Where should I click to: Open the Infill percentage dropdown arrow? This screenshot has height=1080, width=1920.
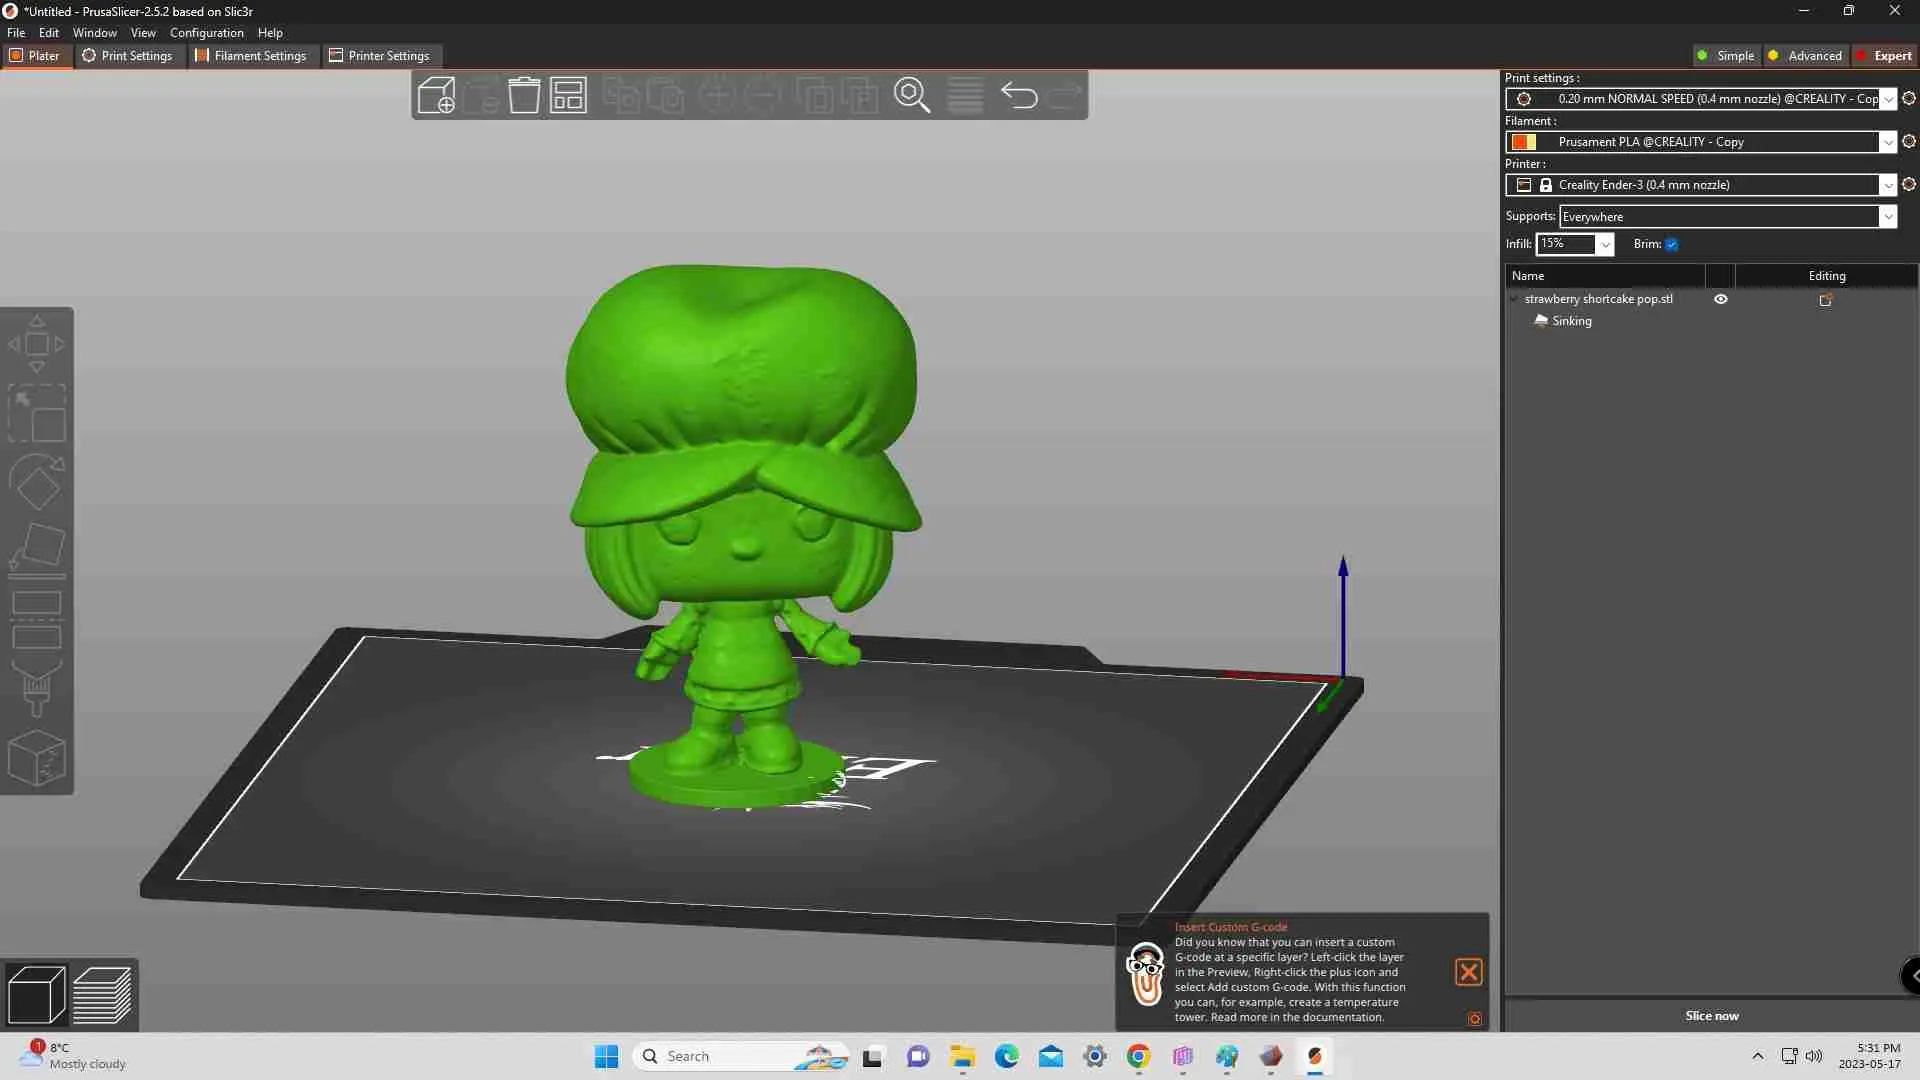[1604, 244]
